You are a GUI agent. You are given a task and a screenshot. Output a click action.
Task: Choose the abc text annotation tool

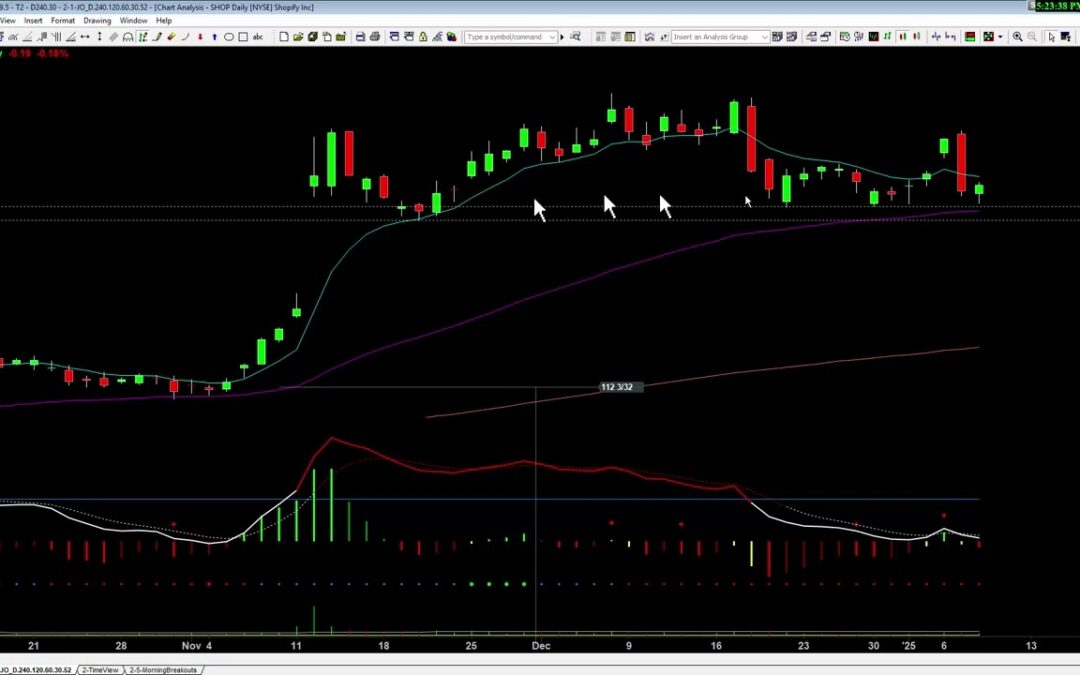coord(258,37)
